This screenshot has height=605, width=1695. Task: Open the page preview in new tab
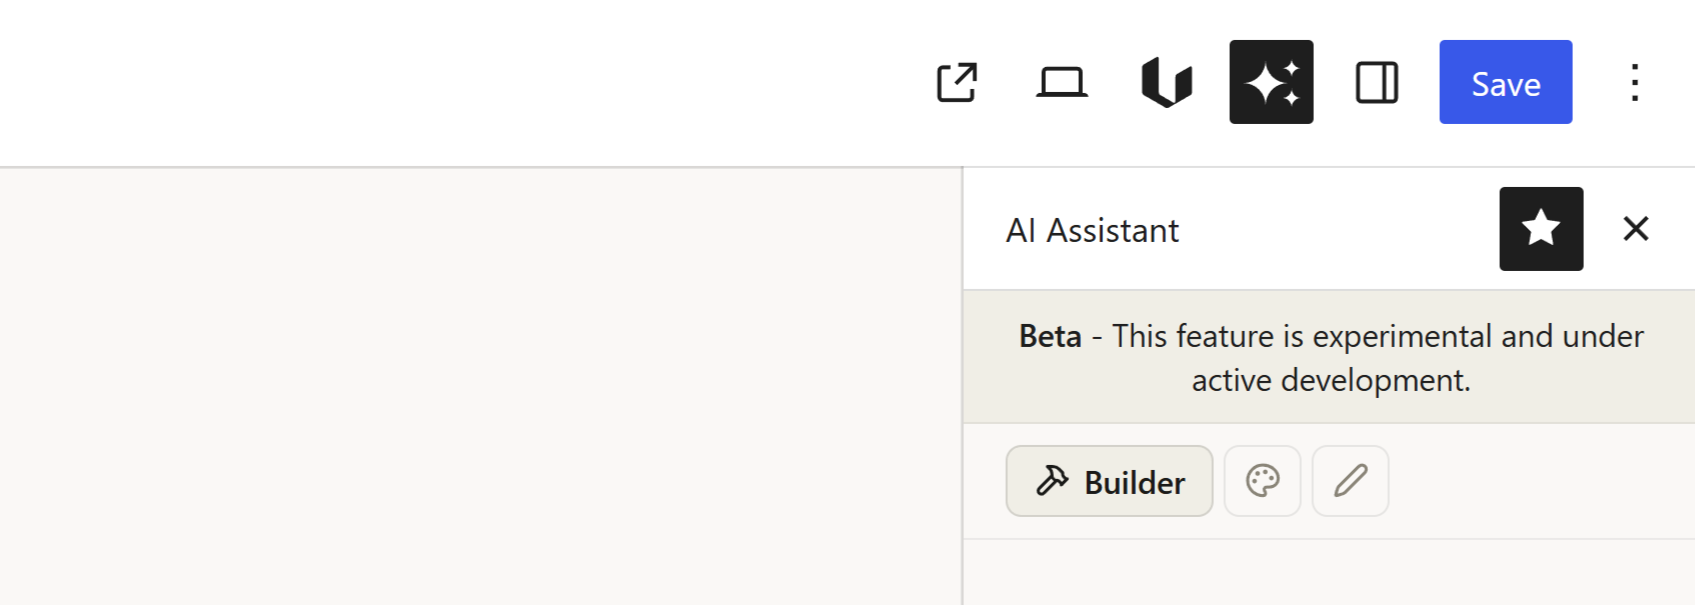coord(958,83)
